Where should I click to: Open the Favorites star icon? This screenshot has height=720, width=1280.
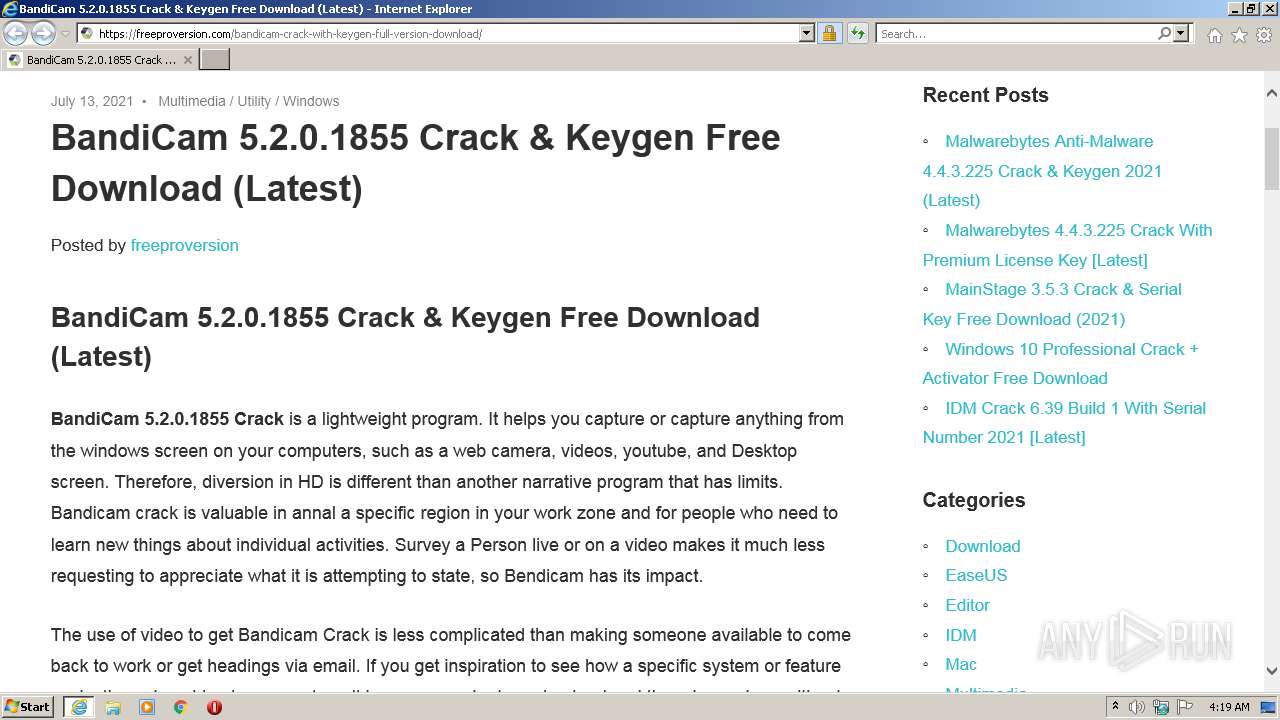[x=1239, y=35]
